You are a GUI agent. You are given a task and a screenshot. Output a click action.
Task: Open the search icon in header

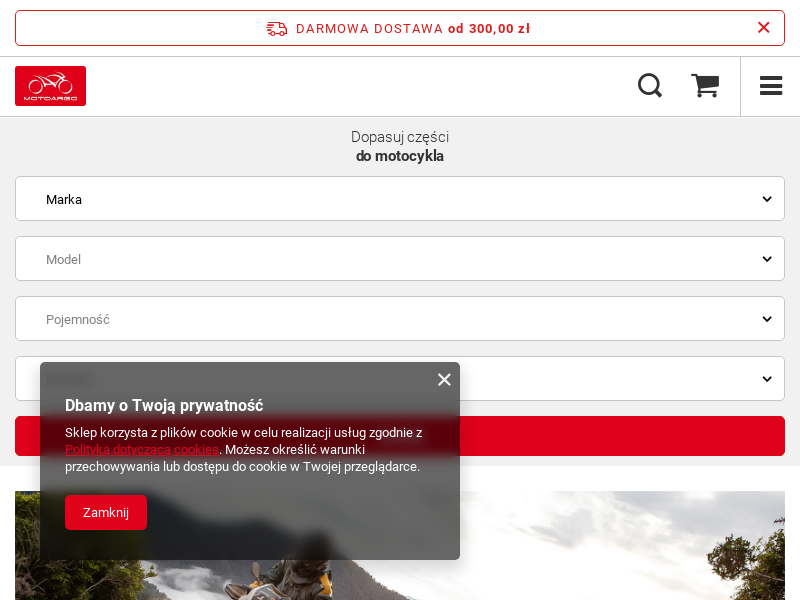pyautogui.click(x=649, y=86)
